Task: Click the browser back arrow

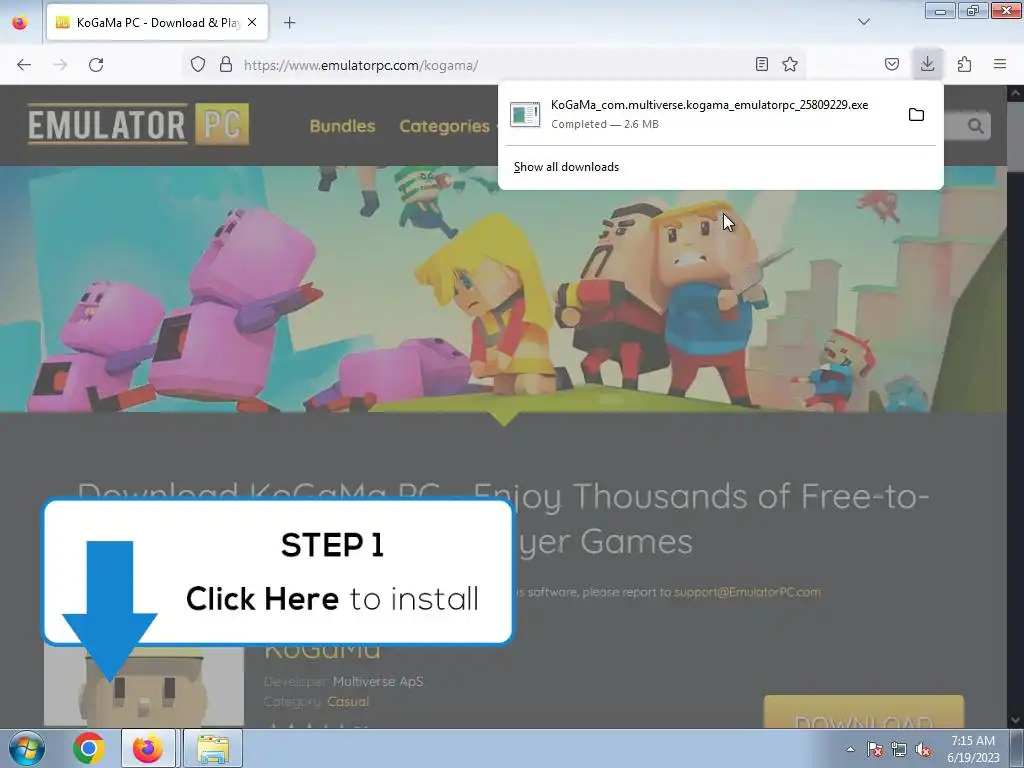Action: pos(24,65)
